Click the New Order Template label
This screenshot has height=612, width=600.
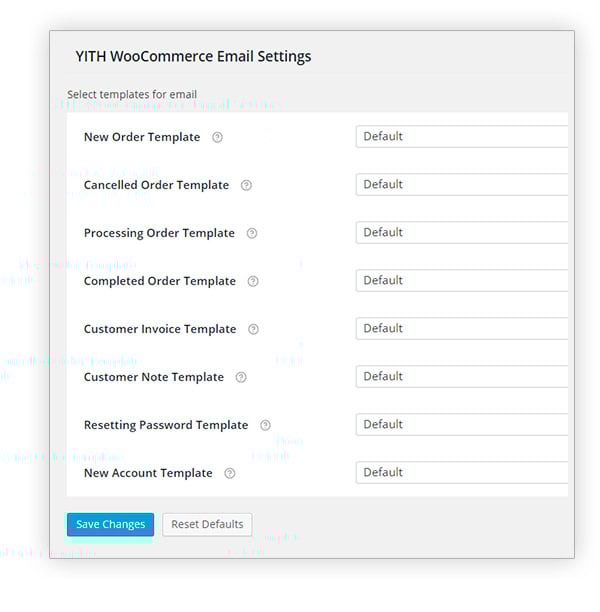(142, 138)
